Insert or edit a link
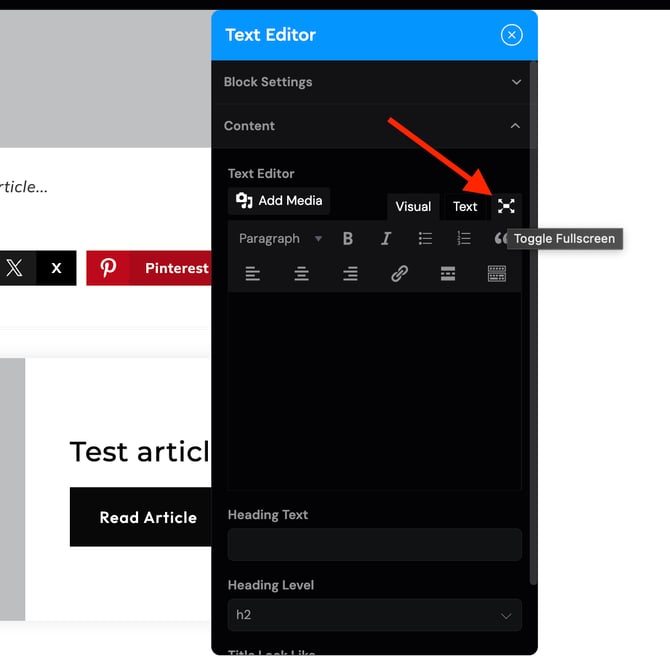This screenshot has width=670, height=657. 399,273
